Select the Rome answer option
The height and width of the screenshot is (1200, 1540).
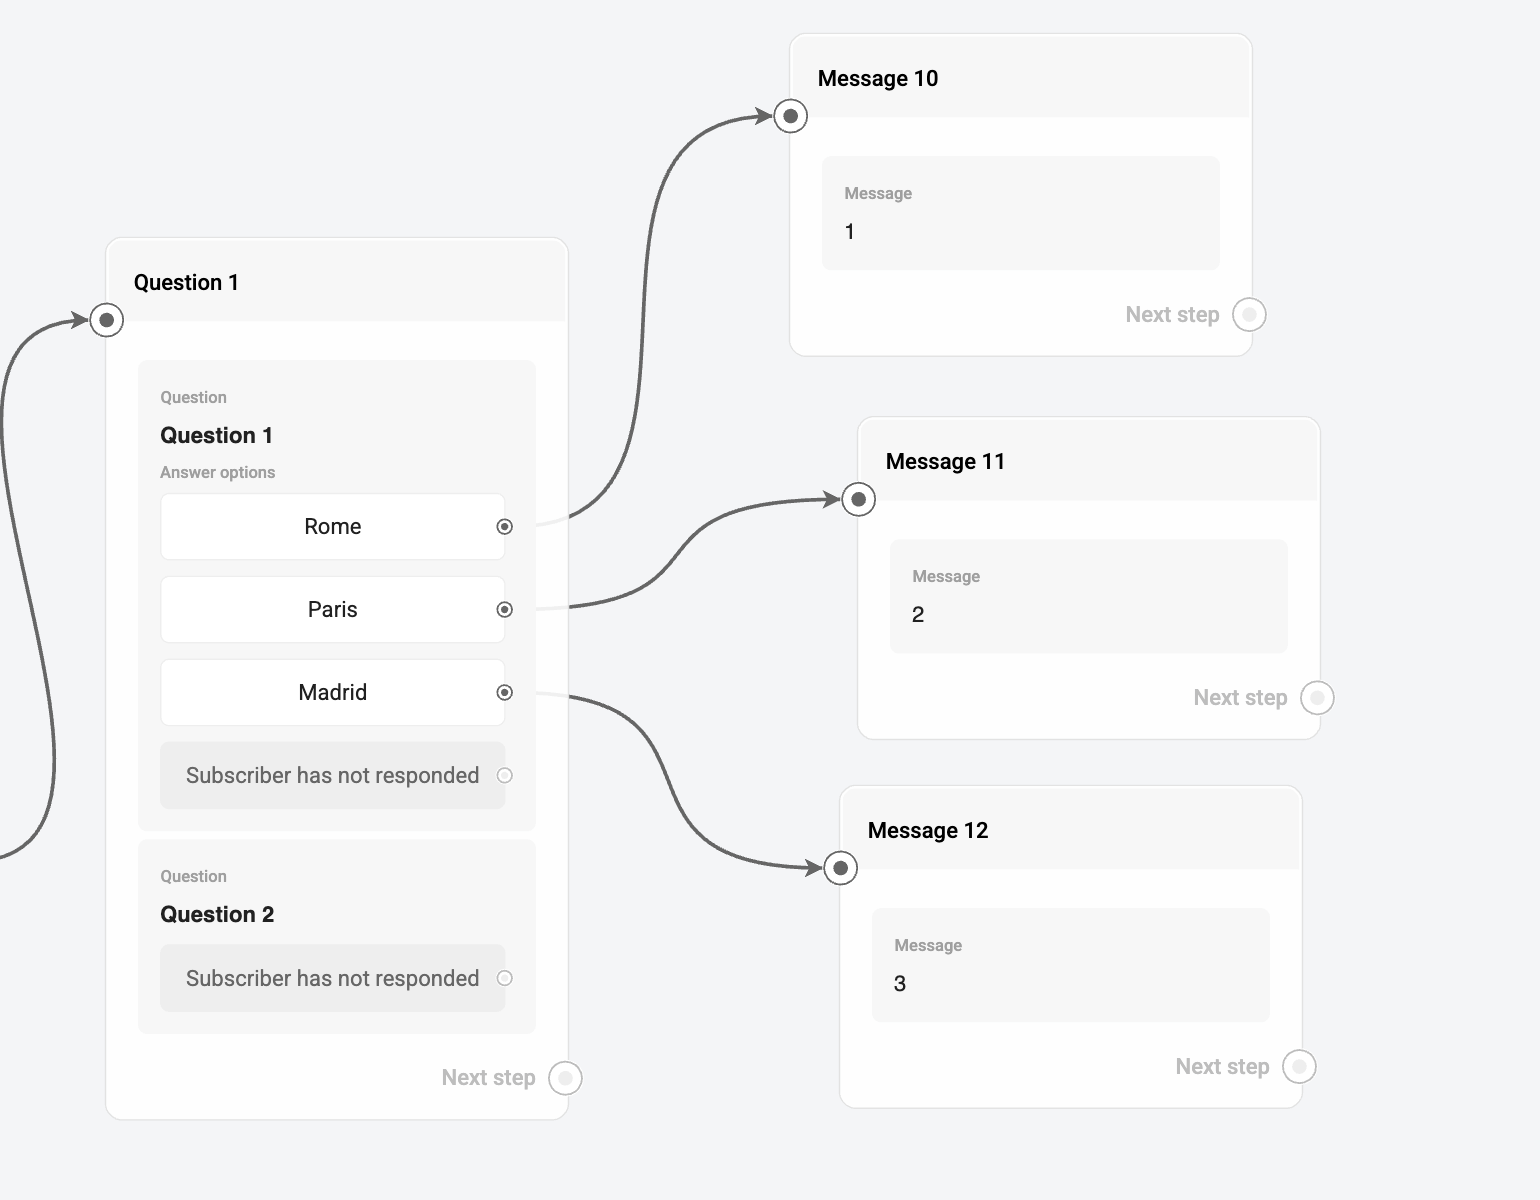[x=332, y=527]
